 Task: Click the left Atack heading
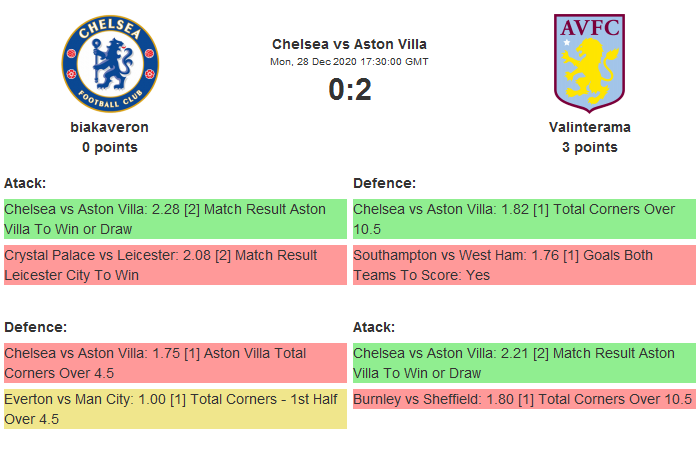25,183
